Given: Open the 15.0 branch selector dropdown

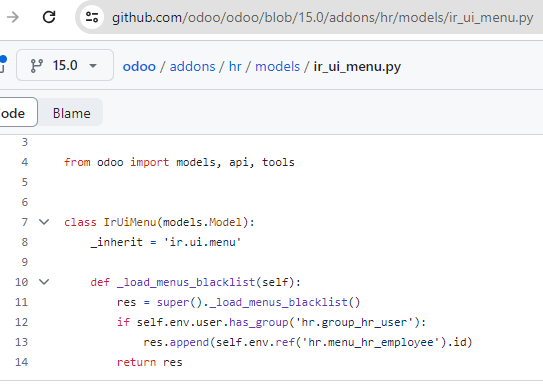Looking at the screenshot, I should click(65, 65).
